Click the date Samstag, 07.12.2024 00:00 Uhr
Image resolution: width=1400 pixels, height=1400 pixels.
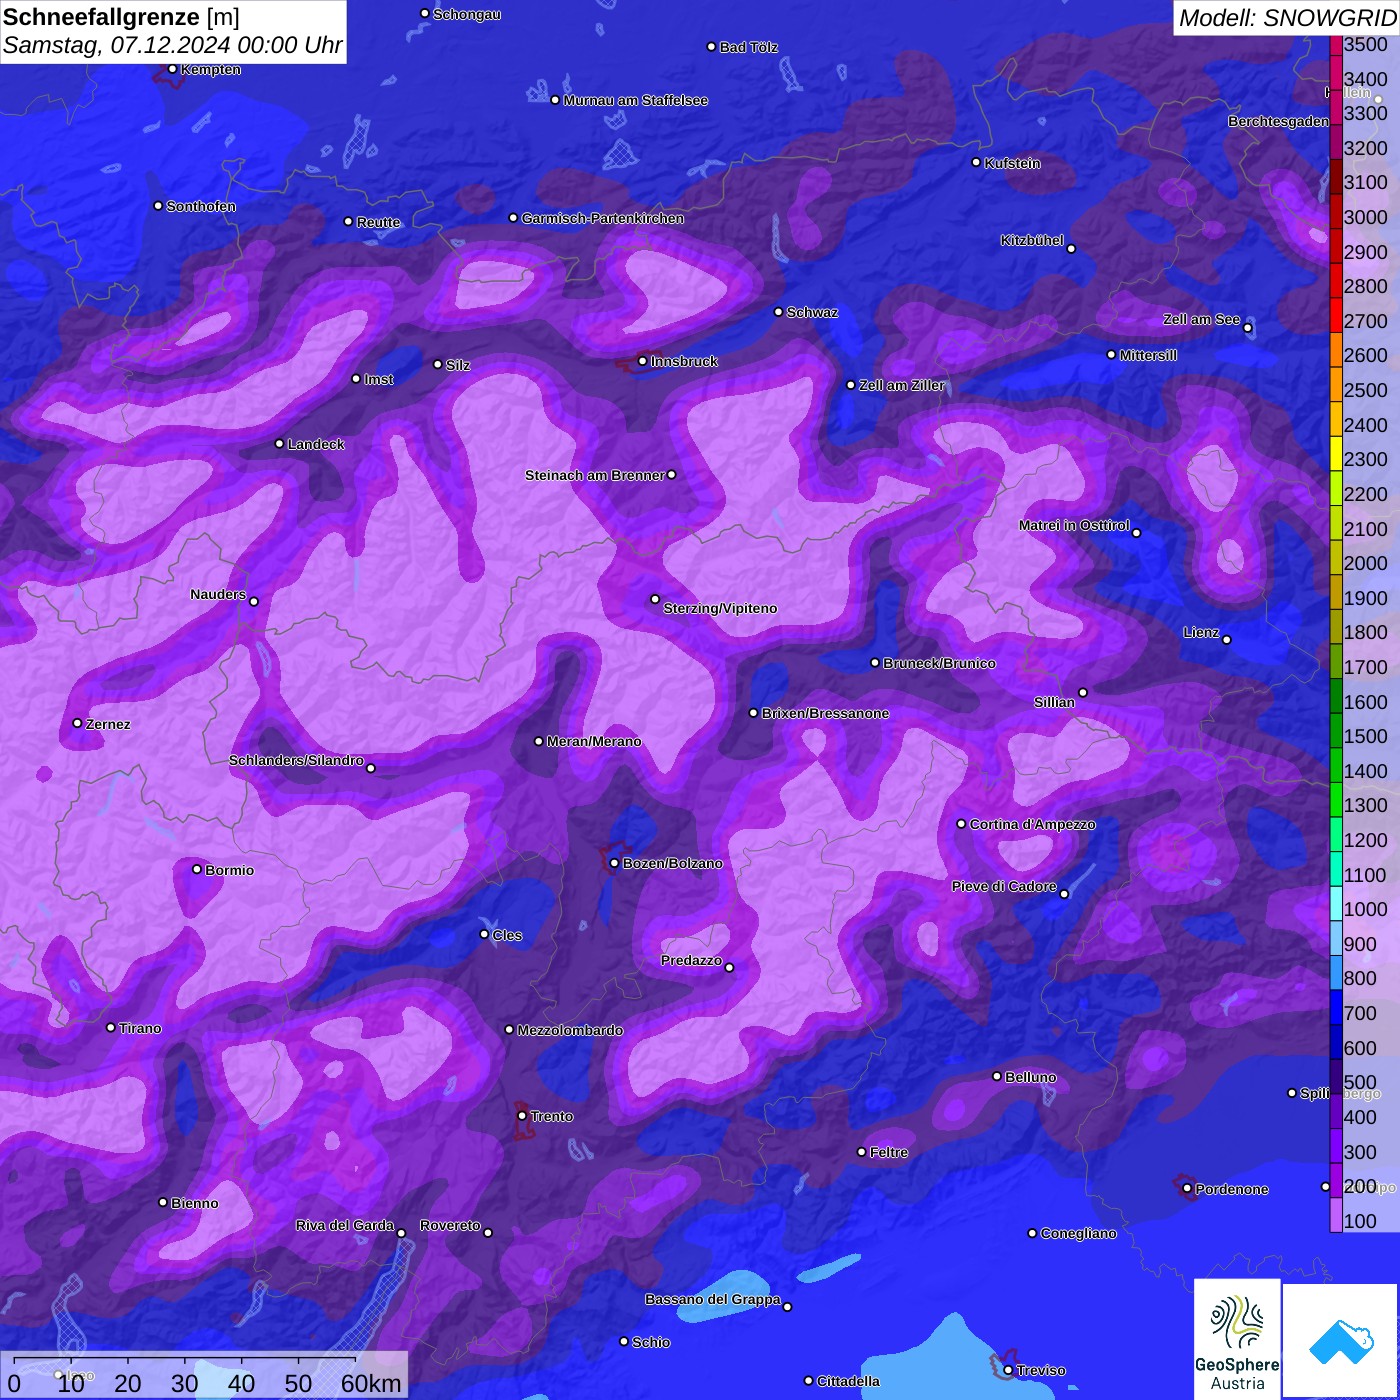172,45
